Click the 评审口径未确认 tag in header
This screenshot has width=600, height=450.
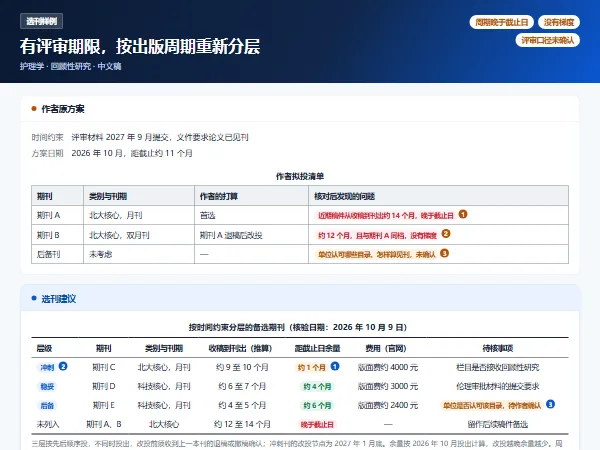tap(548, 40)
